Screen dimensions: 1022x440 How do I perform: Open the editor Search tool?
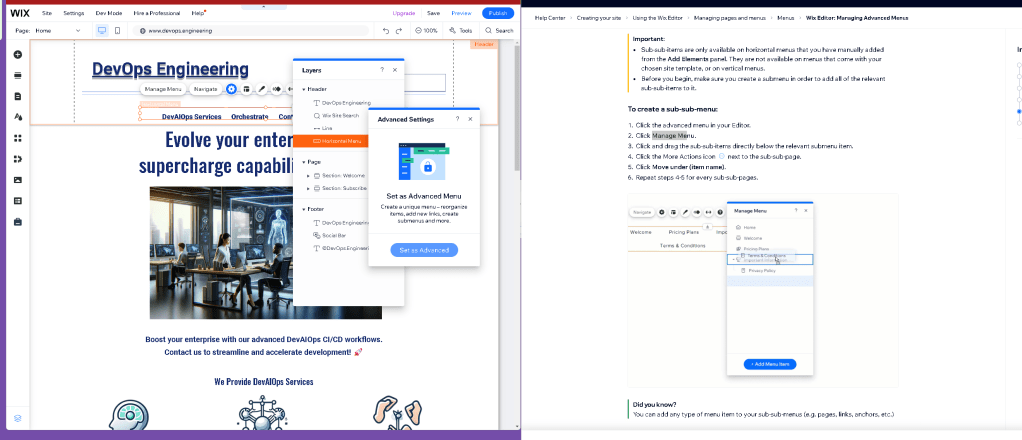[499, 31]
